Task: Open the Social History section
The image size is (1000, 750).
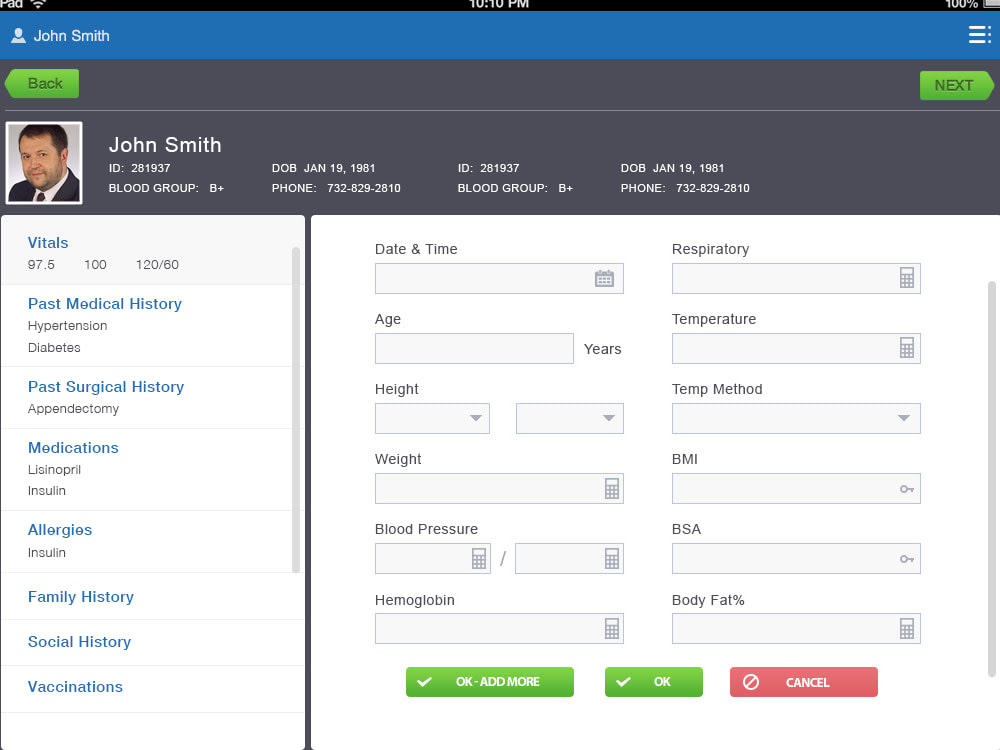Action: (152, 642)
